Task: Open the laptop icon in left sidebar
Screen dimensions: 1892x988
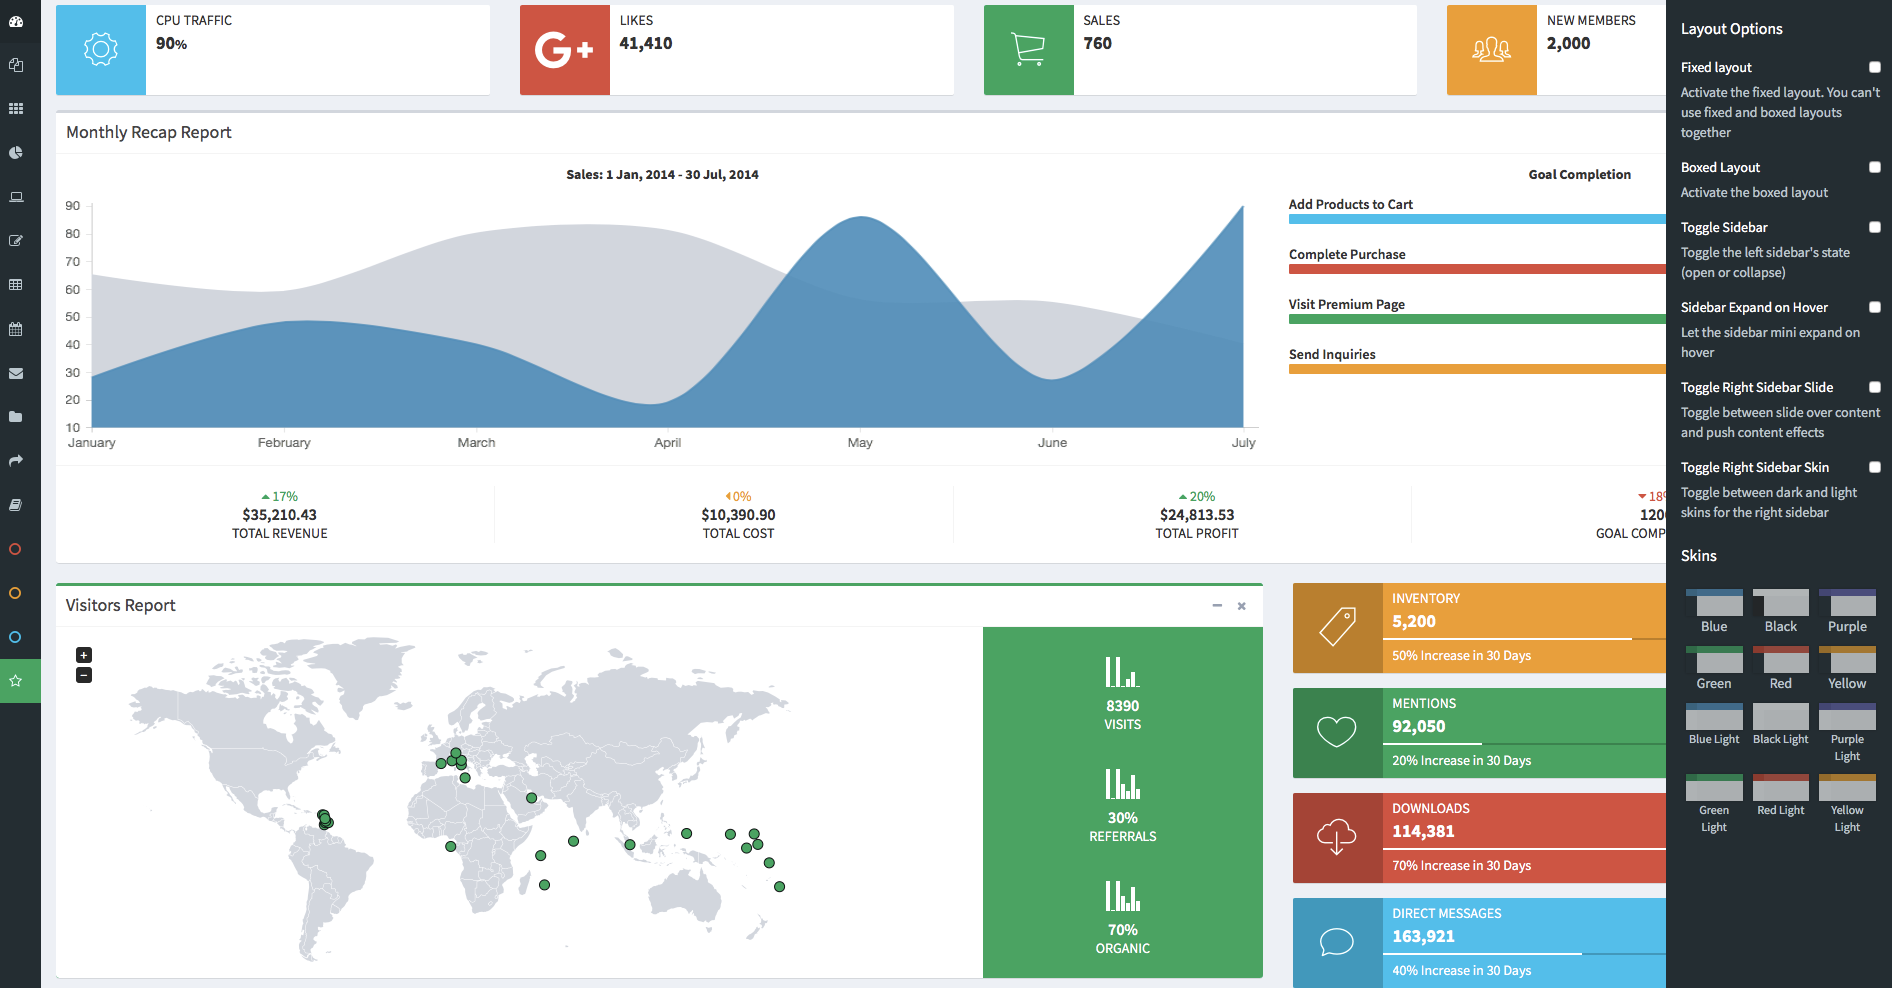Action: click(16, 197)
